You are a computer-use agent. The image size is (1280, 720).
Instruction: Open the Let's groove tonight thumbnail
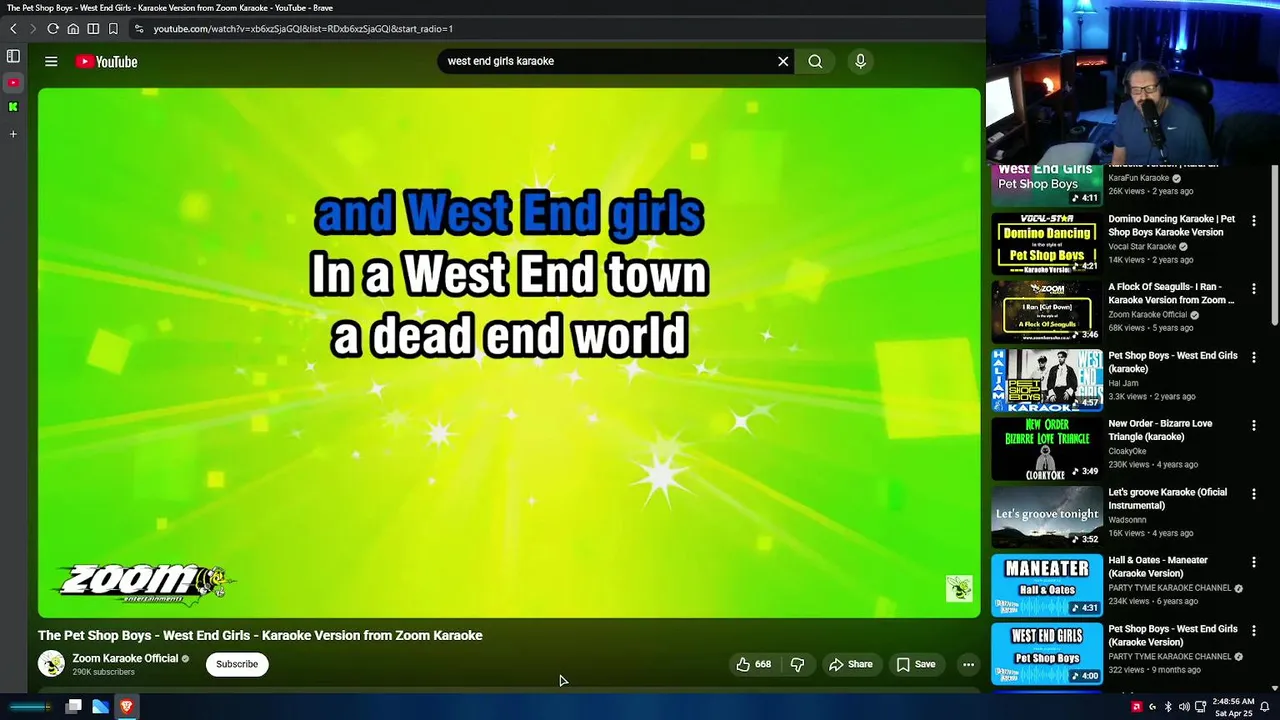[1047, 516]
